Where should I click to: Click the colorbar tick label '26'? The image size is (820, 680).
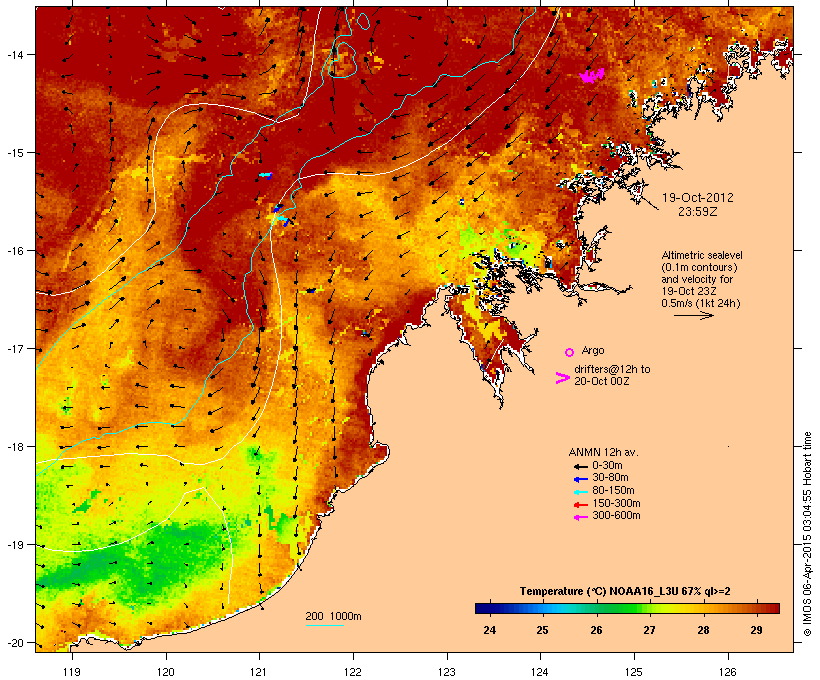pos(596,630)
